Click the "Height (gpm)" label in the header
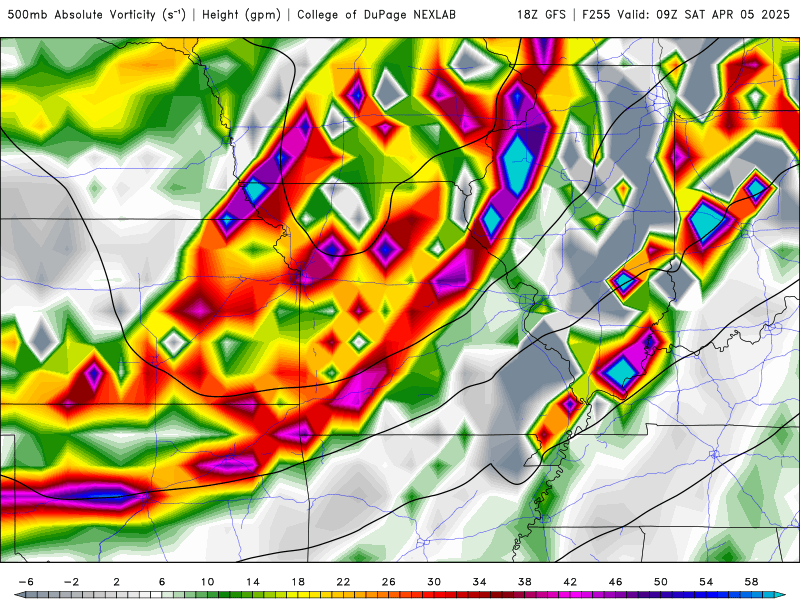This screenshot has height=600, width=800. coord(241,15)
